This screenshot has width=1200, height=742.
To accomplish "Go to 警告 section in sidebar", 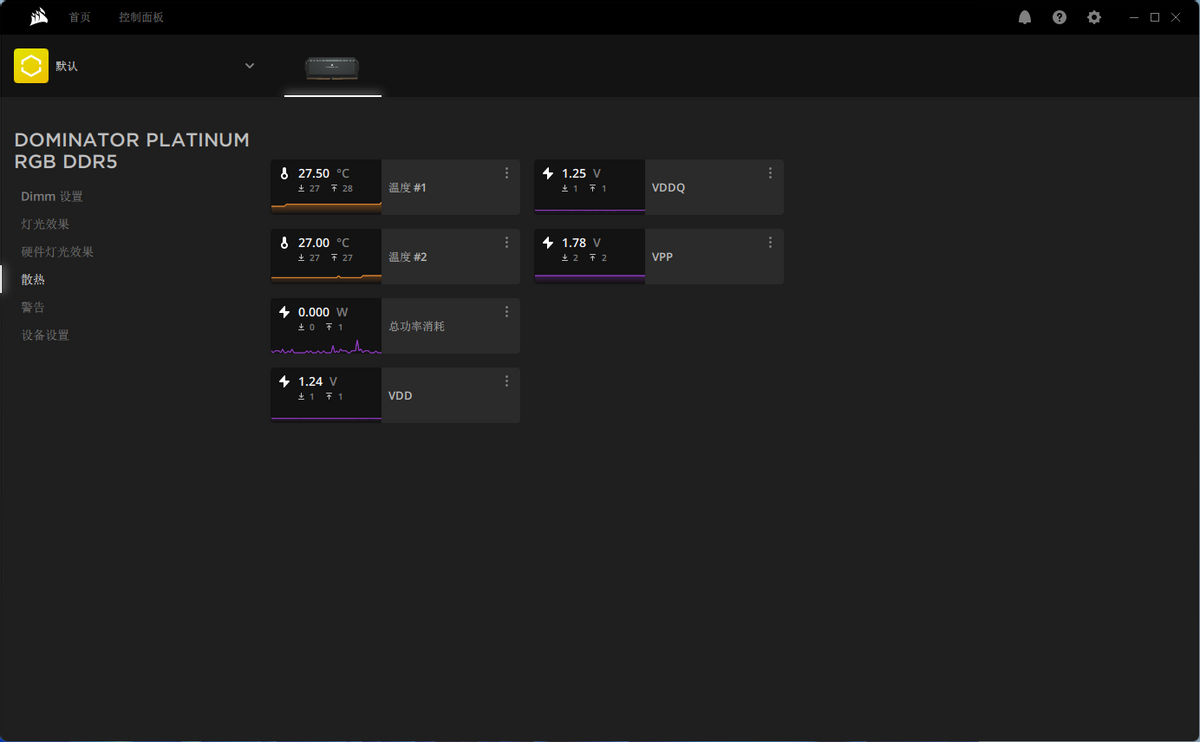I will click(x=33, y=308).
